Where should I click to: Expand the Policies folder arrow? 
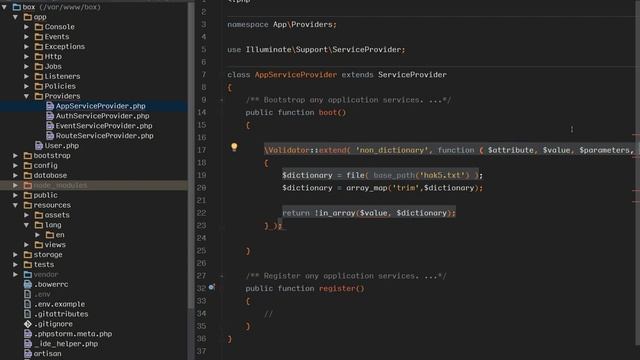[x=27, y=86]
